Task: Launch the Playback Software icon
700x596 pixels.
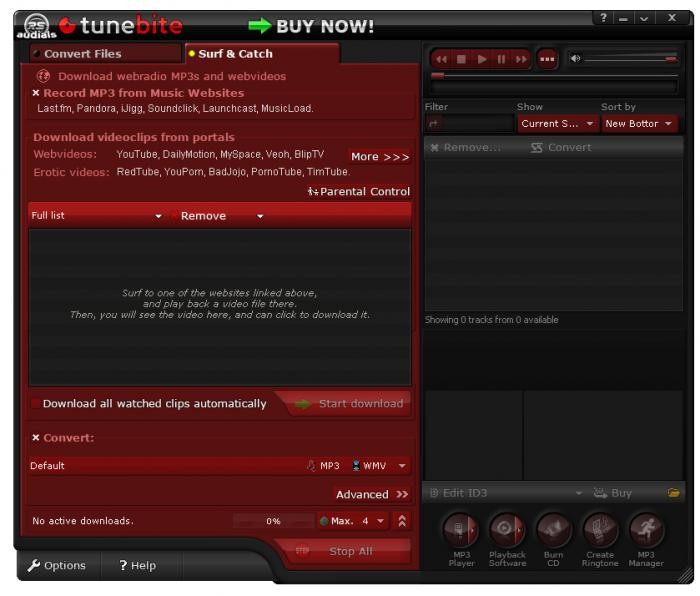Action: (x=507, y=529)
